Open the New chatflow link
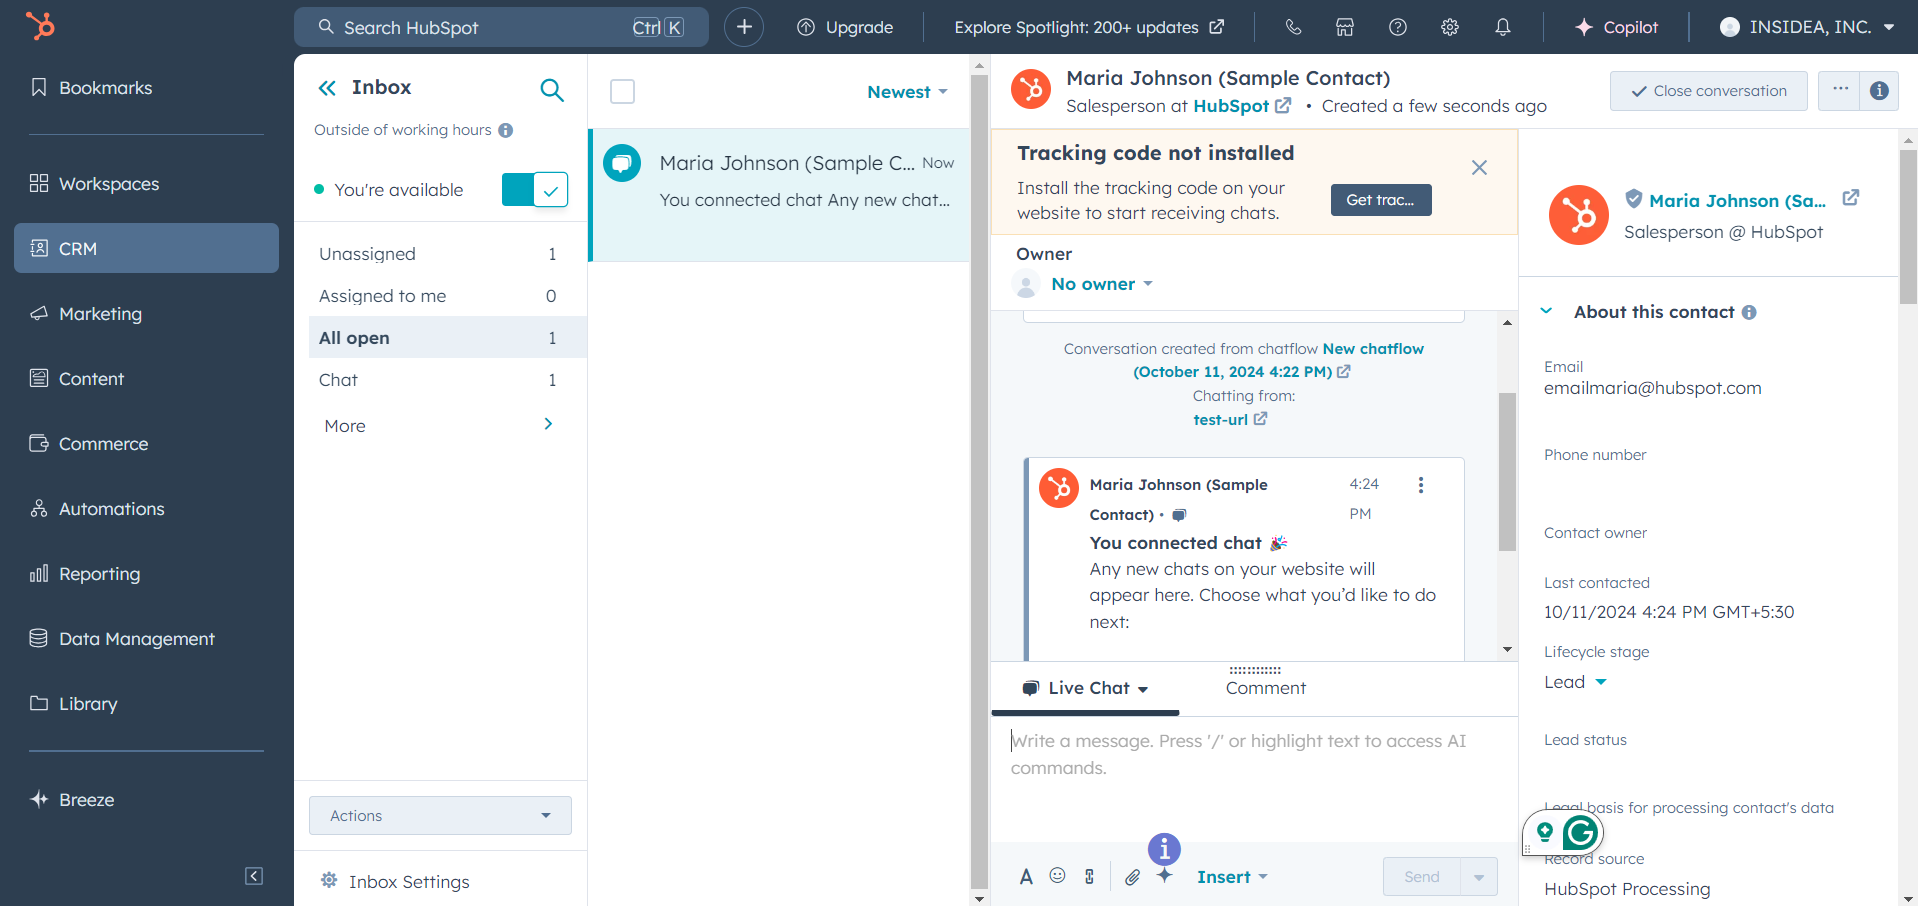Viewport: 1918px width, 906px height. point(1277,360)
